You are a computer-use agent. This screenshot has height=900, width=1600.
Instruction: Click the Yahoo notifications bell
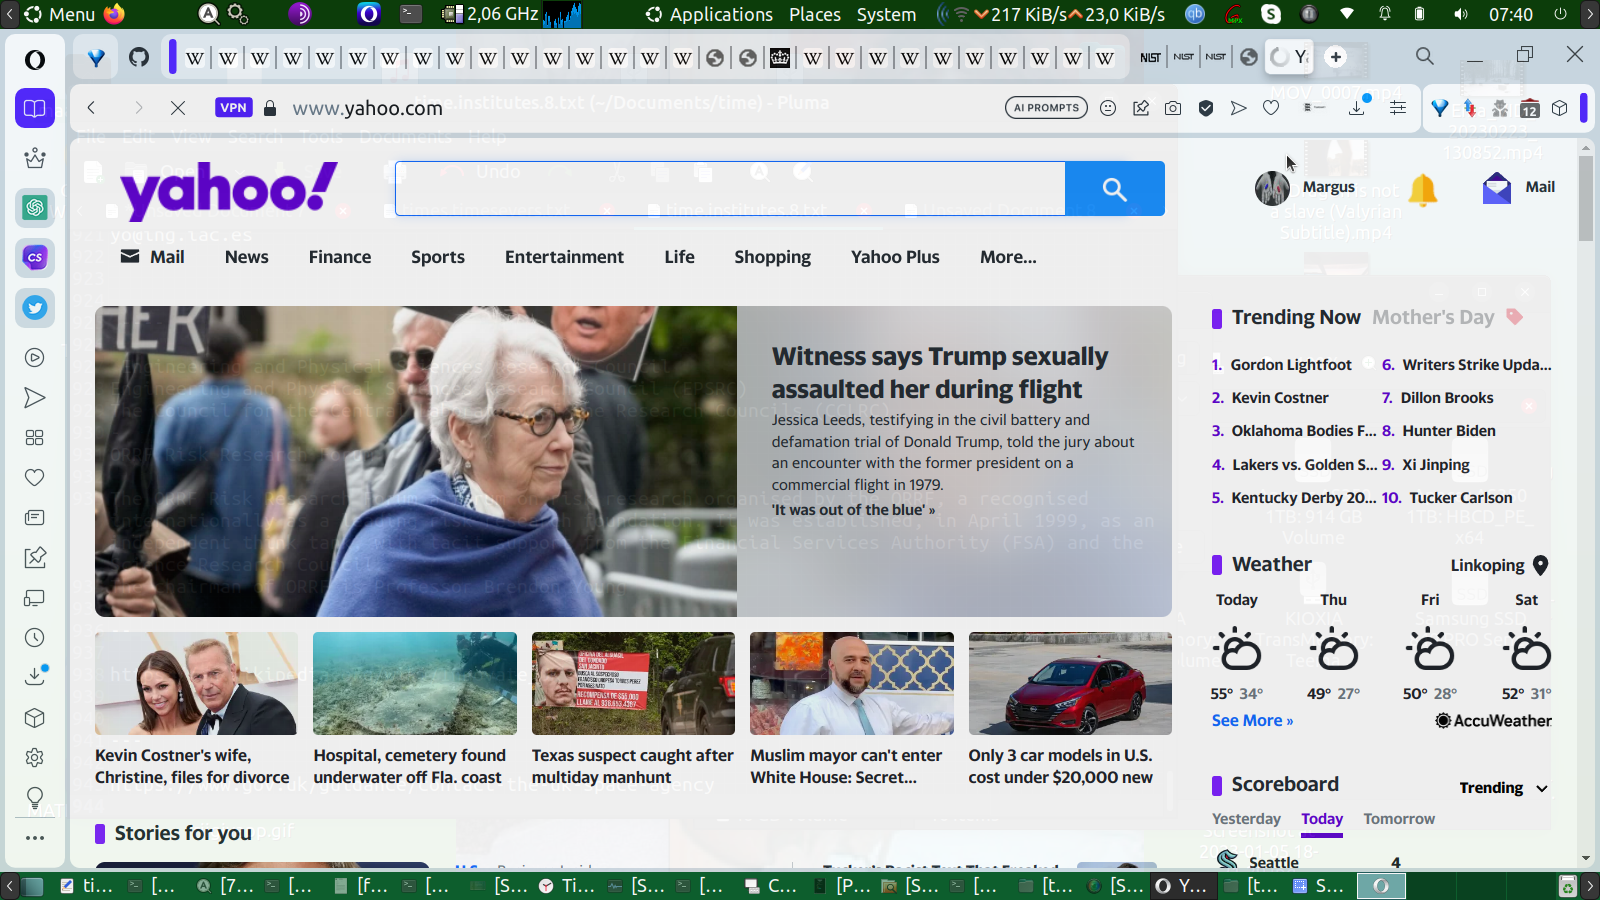point(1422,188)
